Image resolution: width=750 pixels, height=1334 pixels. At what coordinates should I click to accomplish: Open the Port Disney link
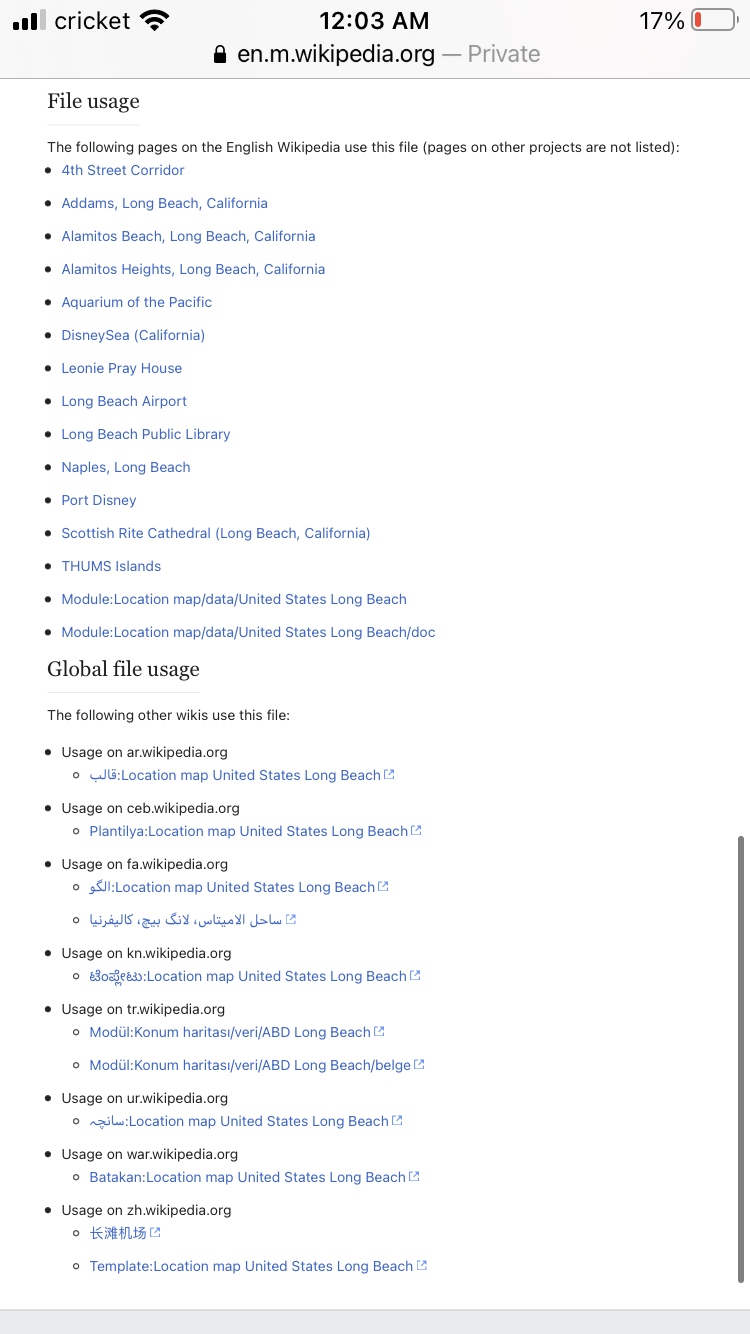pyautogui.click(x=99, y=500)
